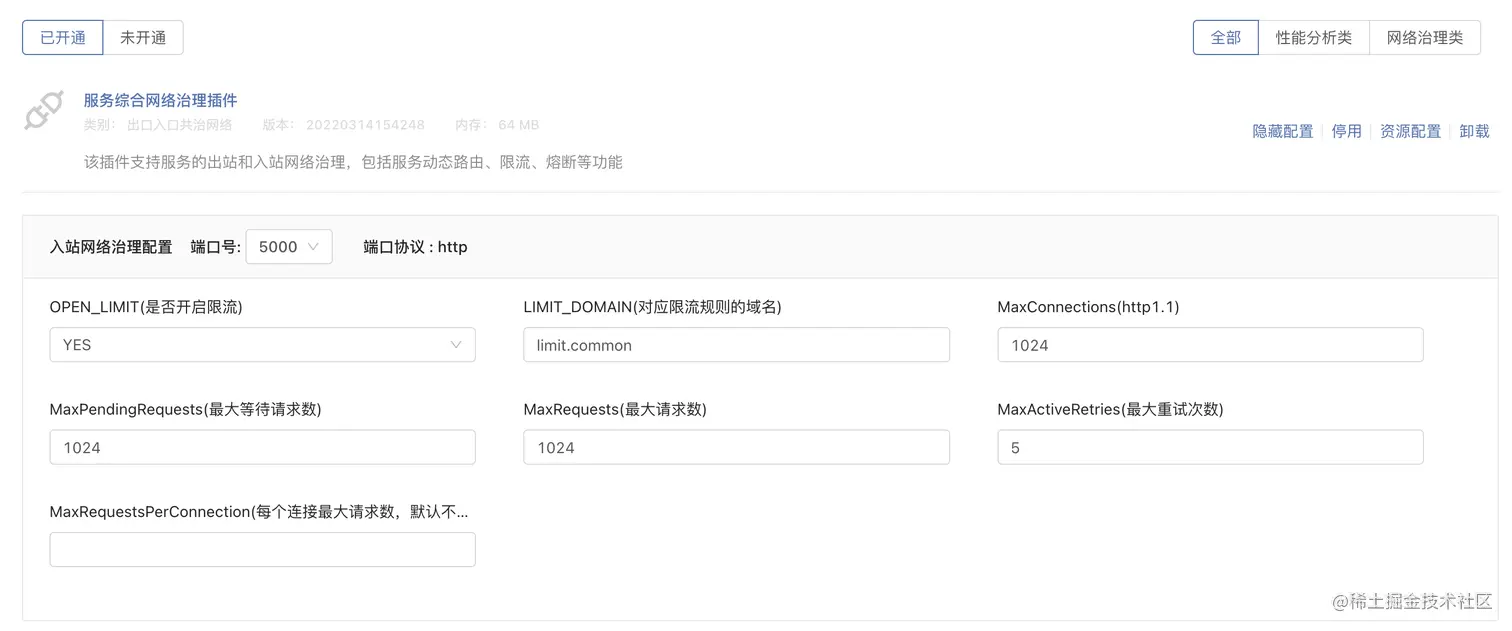Open the 端口号 5000 dropdown
1512x631 pixels.
pyautogui.click(x=289, y=246)
